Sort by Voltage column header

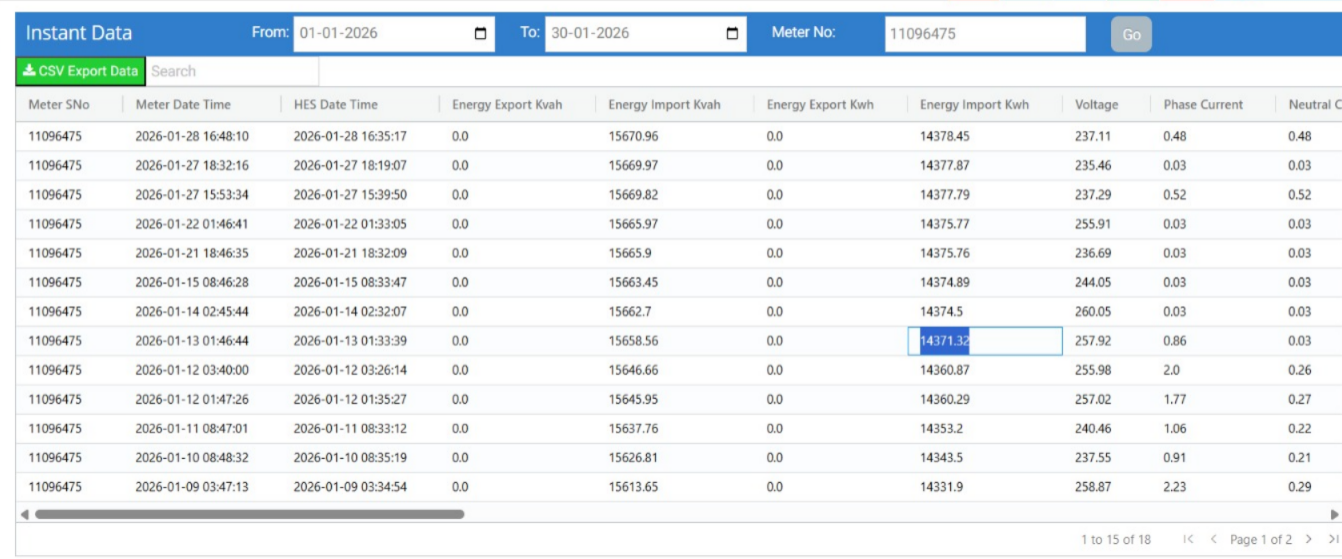[1096, 104]
